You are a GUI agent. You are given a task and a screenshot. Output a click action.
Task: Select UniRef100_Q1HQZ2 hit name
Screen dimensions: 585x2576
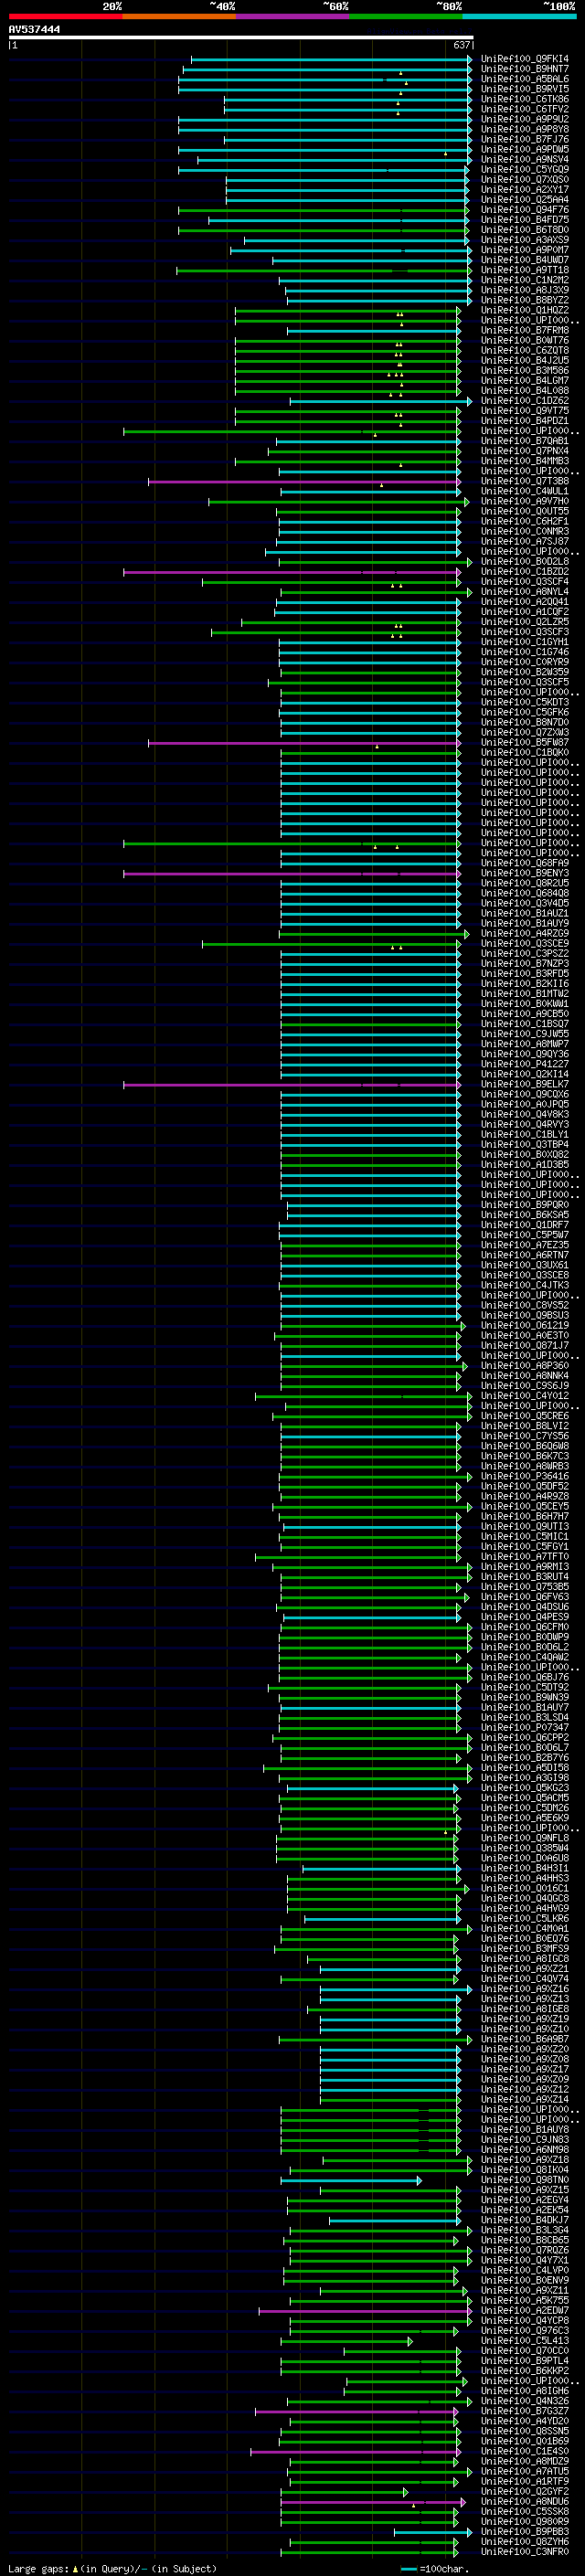pos(525,310)
